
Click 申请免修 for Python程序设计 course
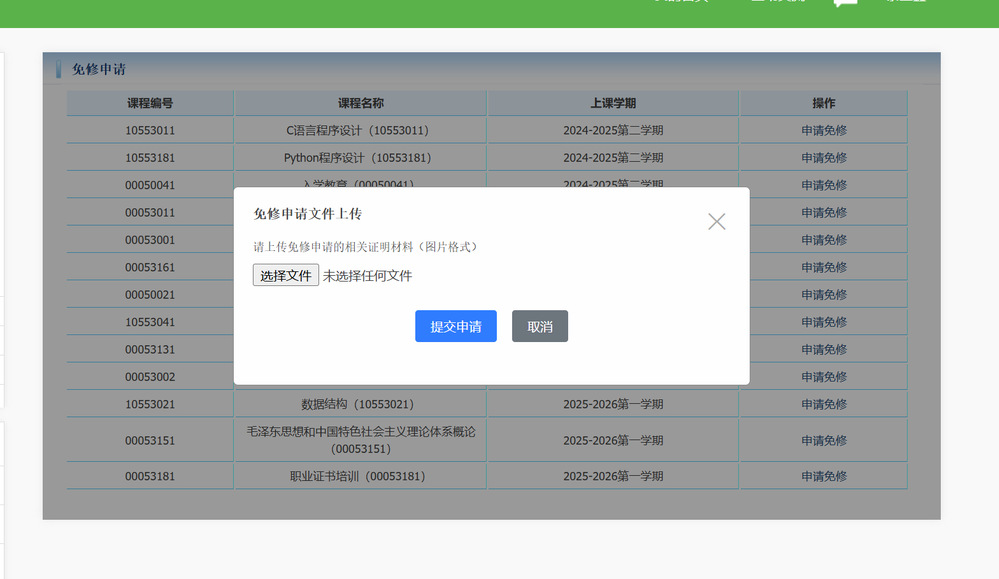[823, 158]
